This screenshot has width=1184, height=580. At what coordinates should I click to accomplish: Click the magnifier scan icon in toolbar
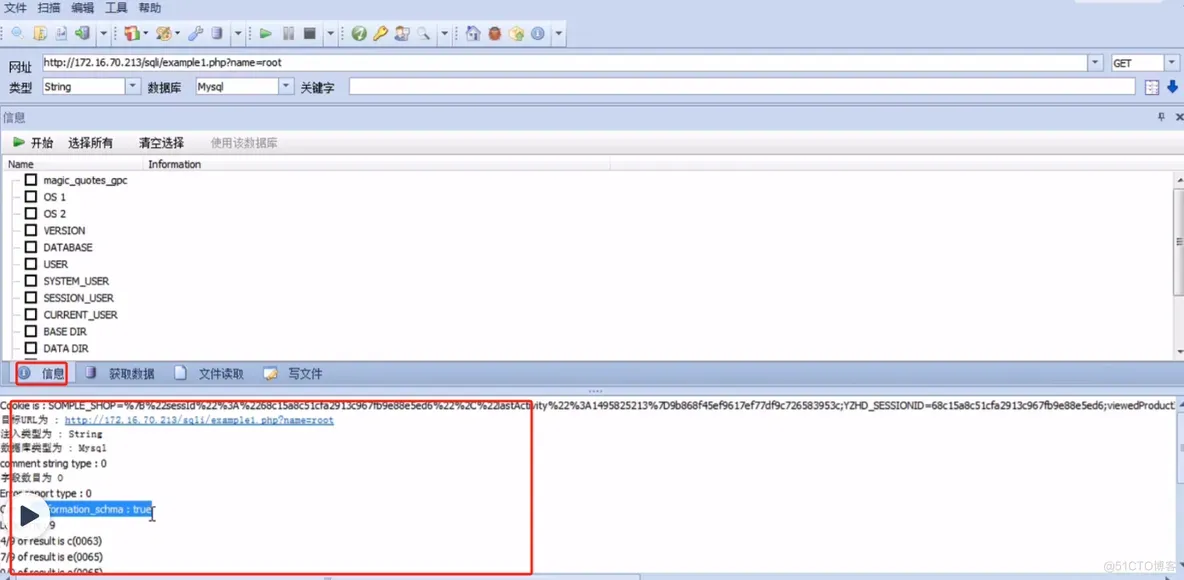[17, 33]
